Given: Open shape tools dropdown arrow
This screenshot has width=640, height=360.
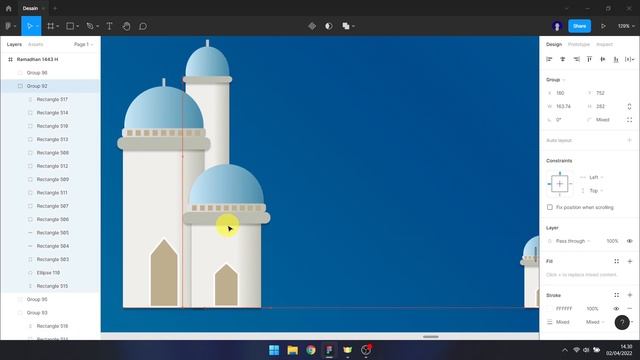Looking at the screenshot, I should click(x=78, y=26).
